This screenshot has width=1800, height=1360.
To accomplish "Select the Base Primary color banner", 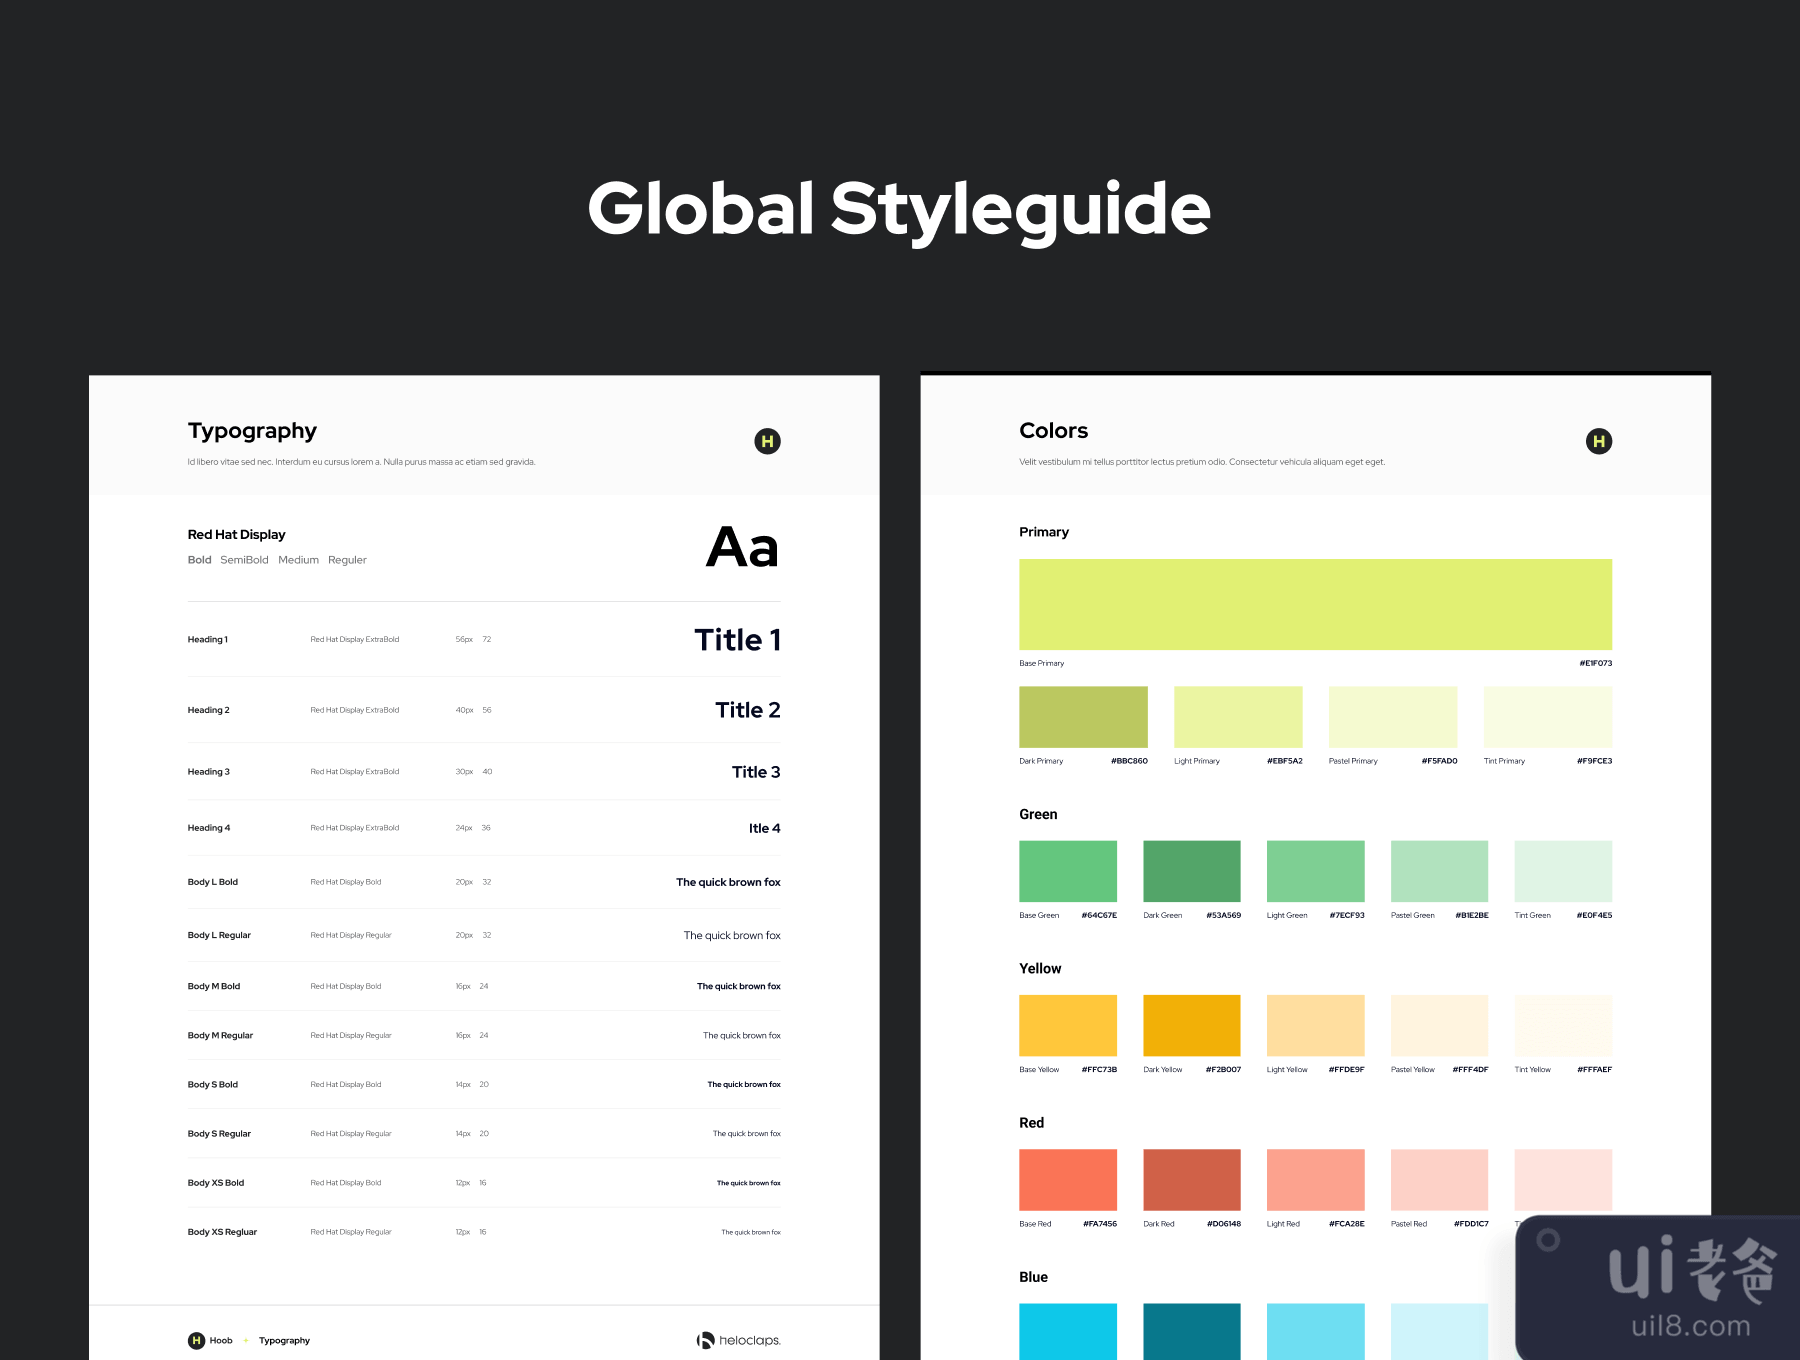I will [1315, 605].
